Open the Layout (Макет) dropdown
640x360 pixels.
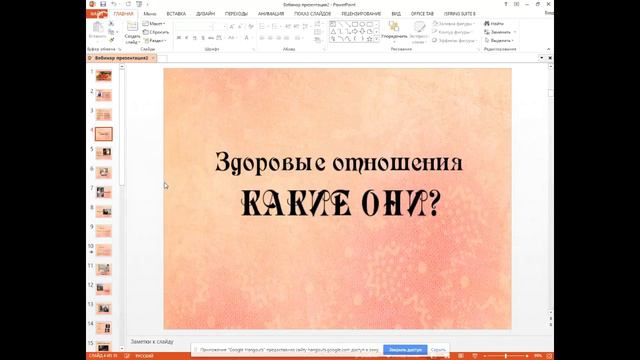(154, 24)
